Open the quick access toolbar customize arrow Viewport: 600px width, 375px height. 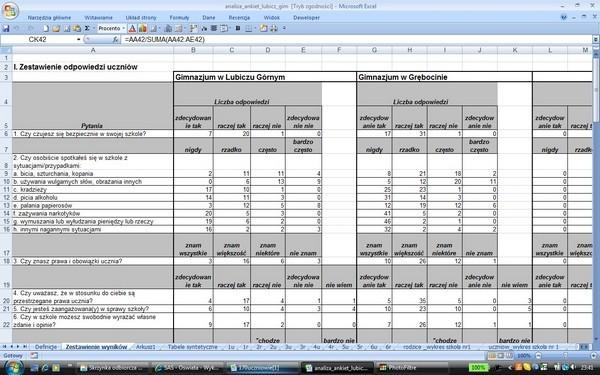pos(284,28)
